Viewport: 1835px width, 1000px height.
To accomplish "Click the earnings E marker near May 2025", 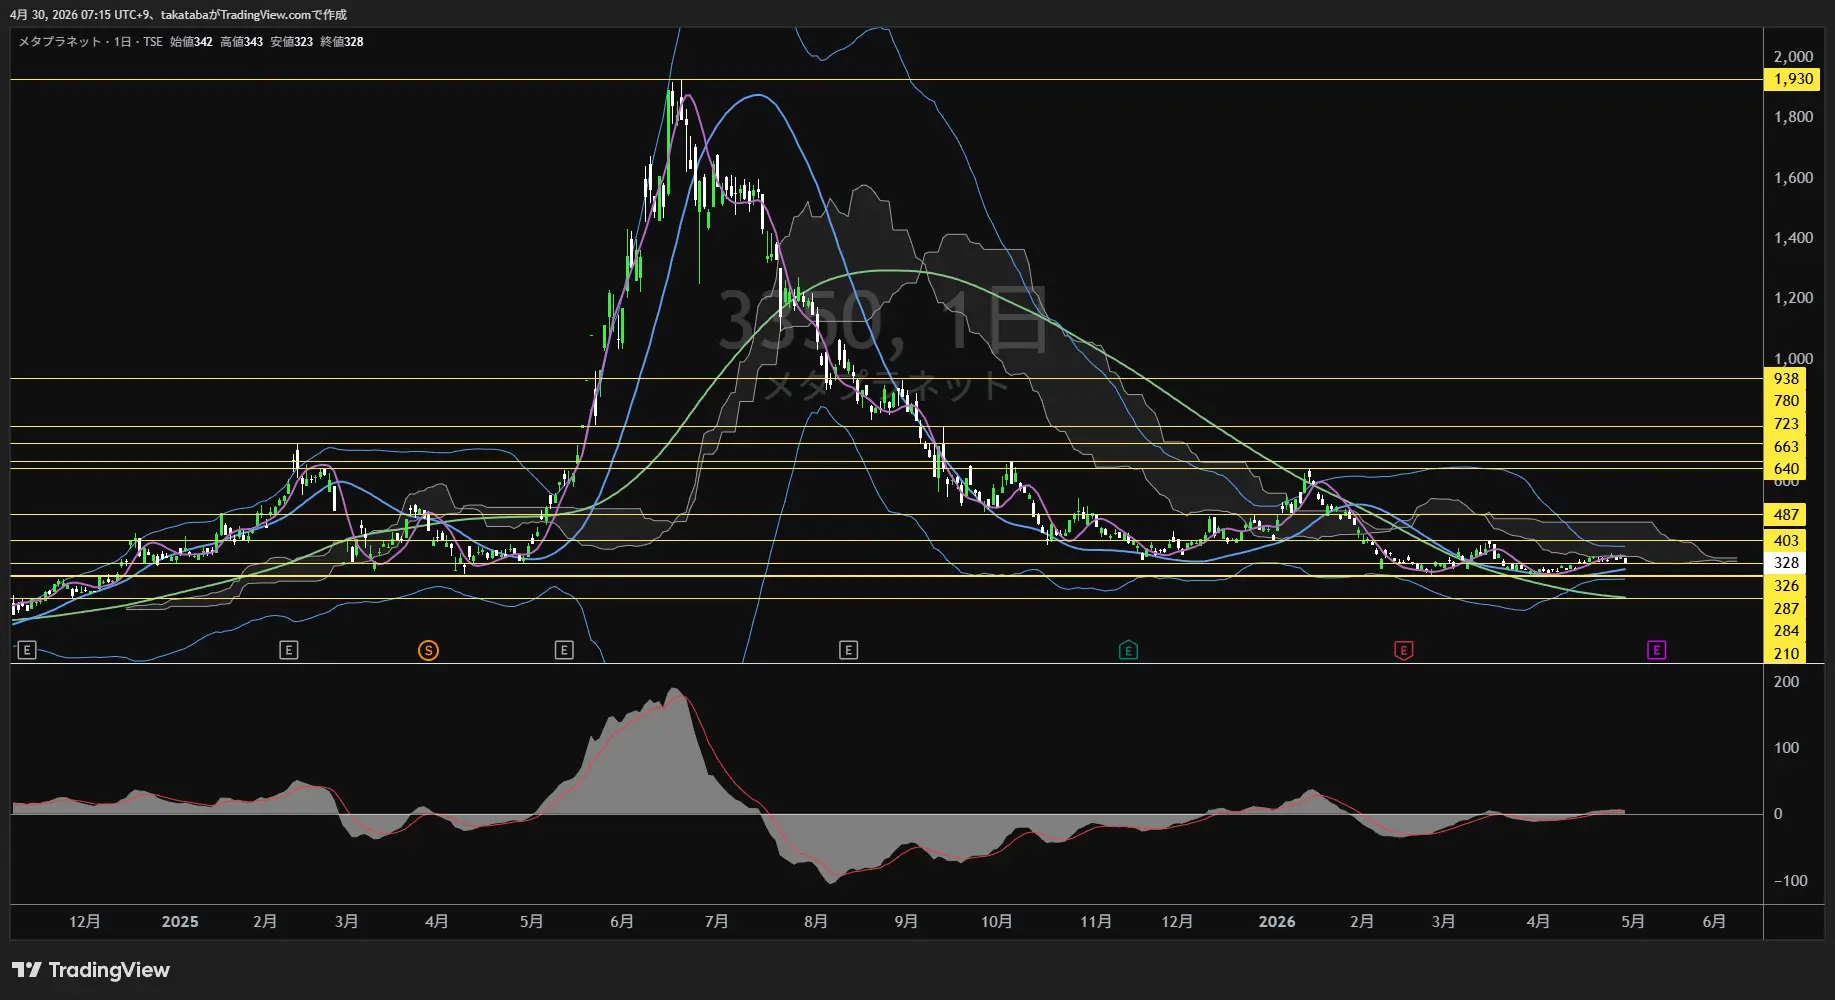I will (x=564, y=651).
